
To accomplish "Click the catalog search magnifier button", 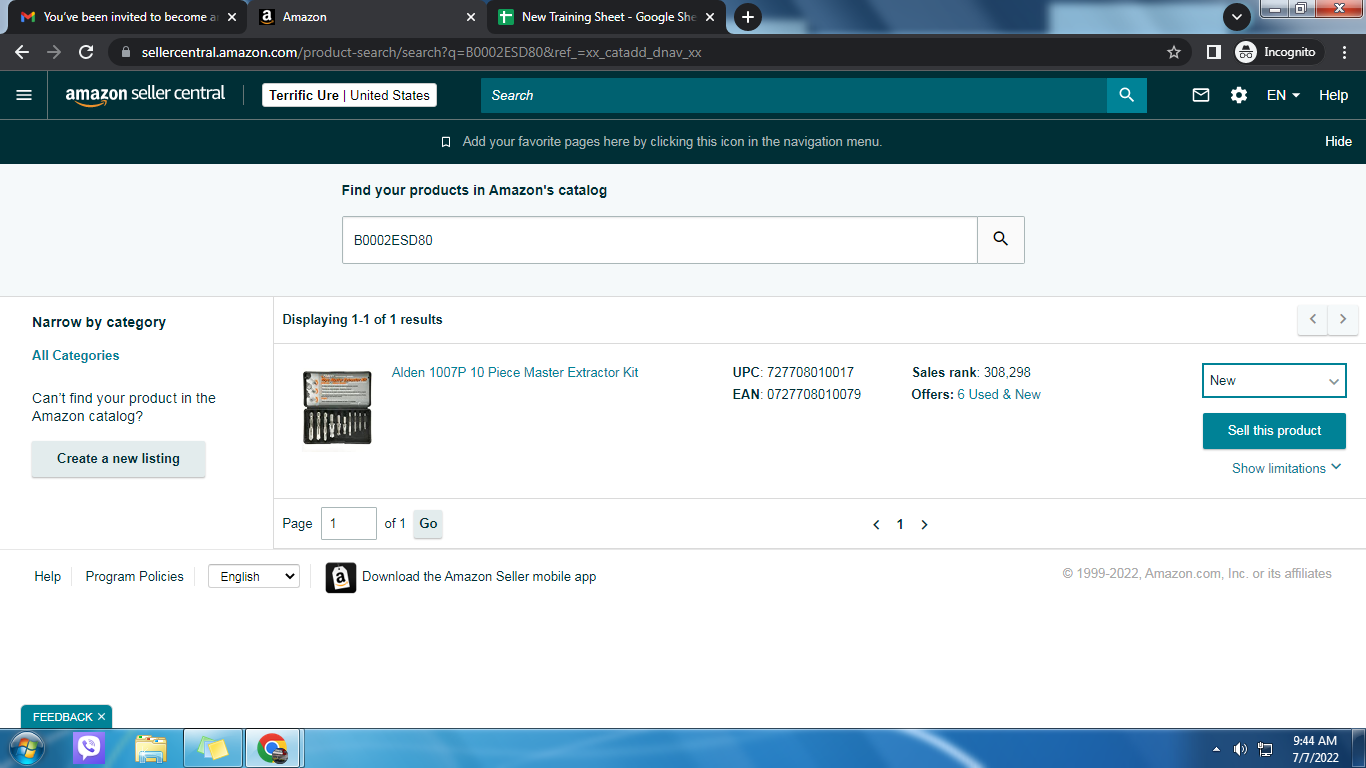I will coord(1001,240).
